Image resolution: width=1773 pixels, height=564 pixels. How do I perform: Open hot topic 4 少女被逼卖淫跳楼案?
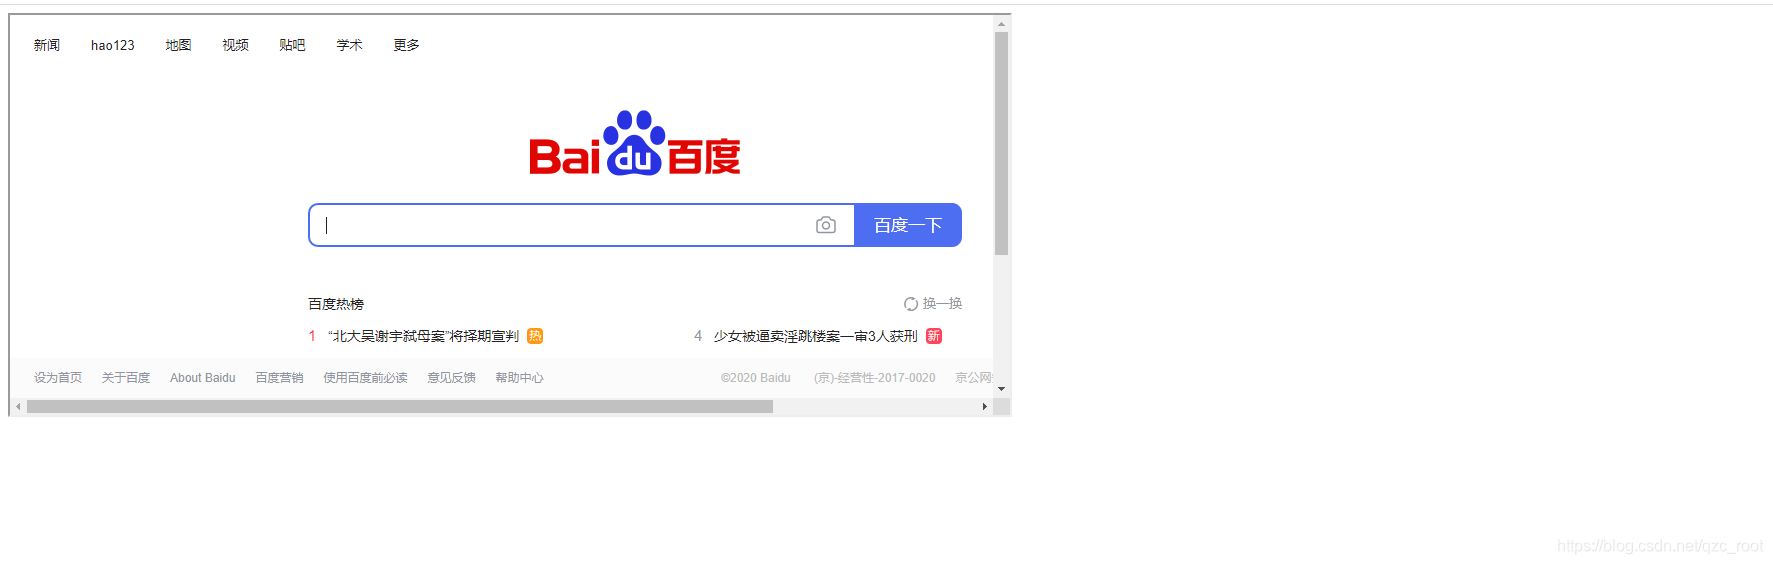point(815,336)
